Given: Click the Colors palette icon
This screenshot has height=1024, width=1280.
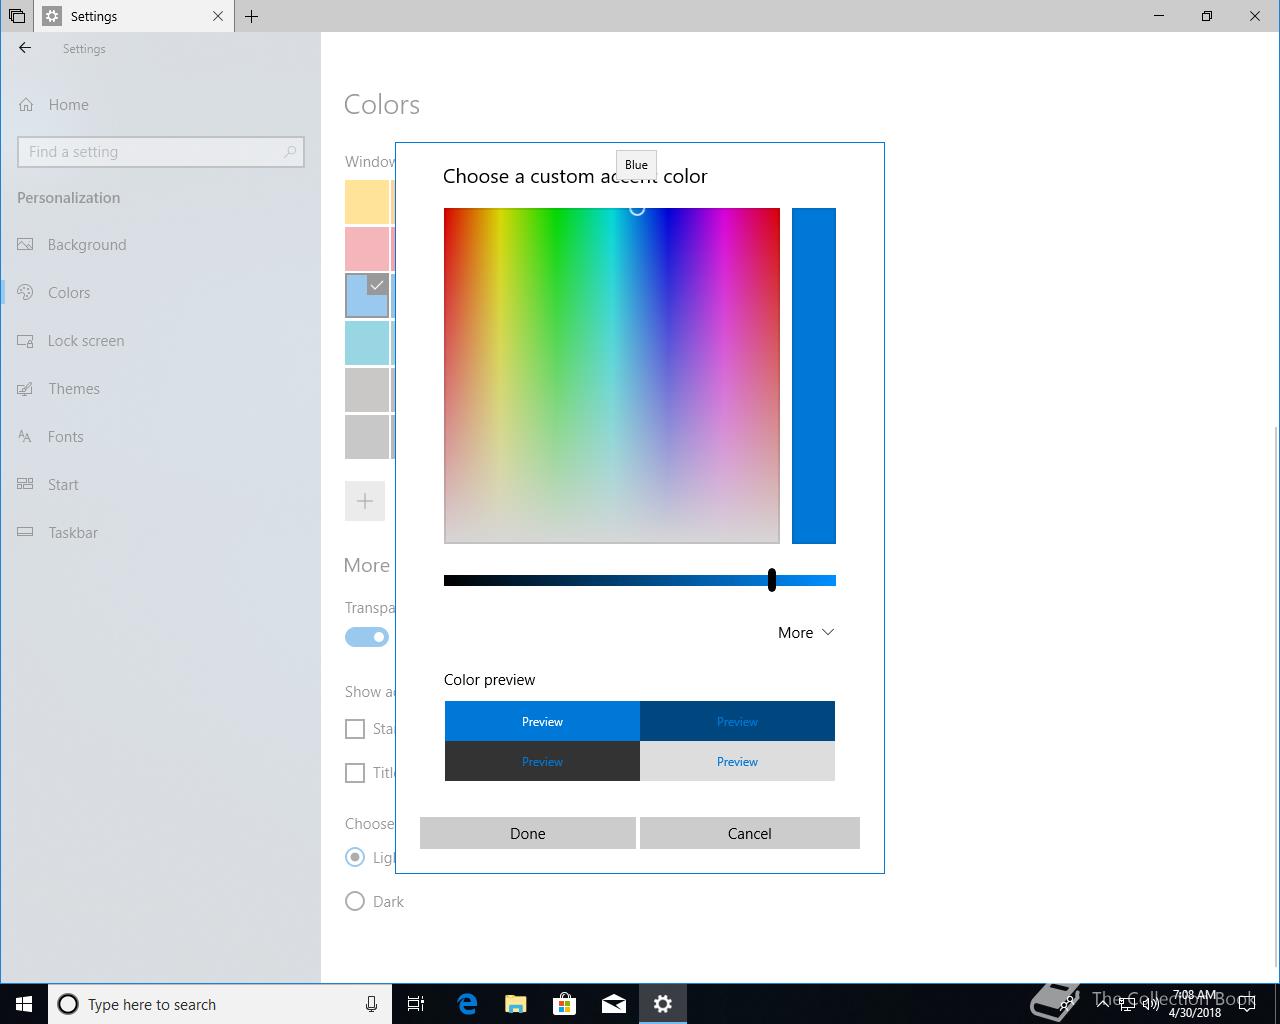Looking at the screenshot, I should click(26, 293).
